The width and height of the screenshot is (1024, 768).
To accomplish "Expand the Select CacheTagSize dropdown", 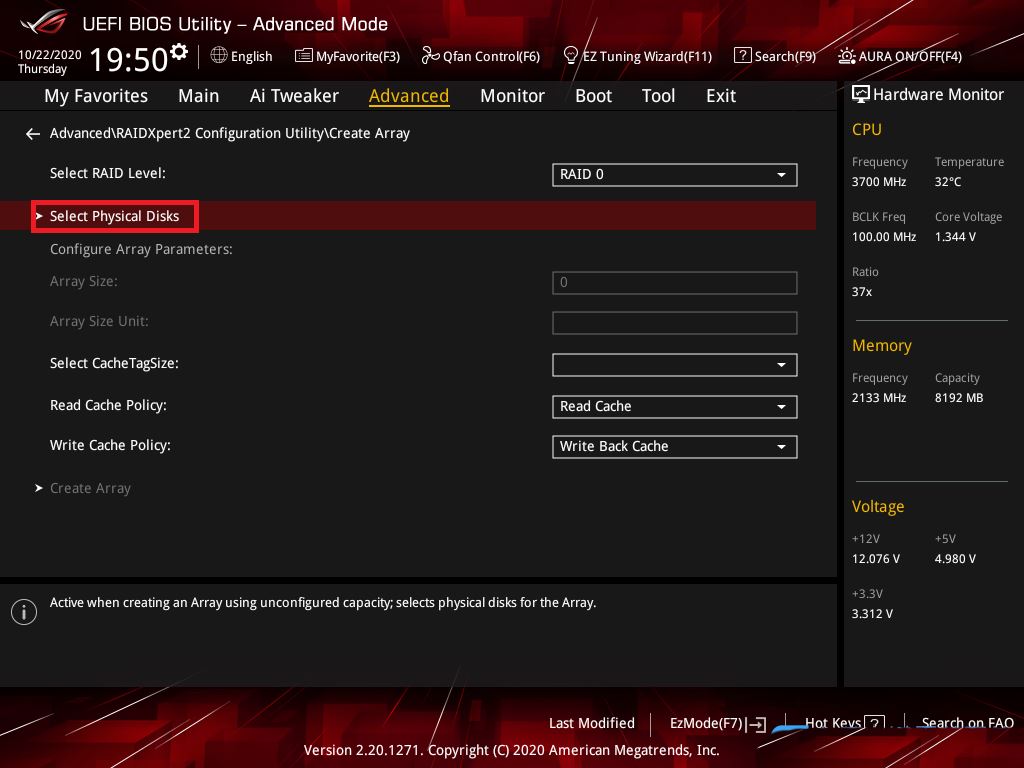I will (674, 365).
